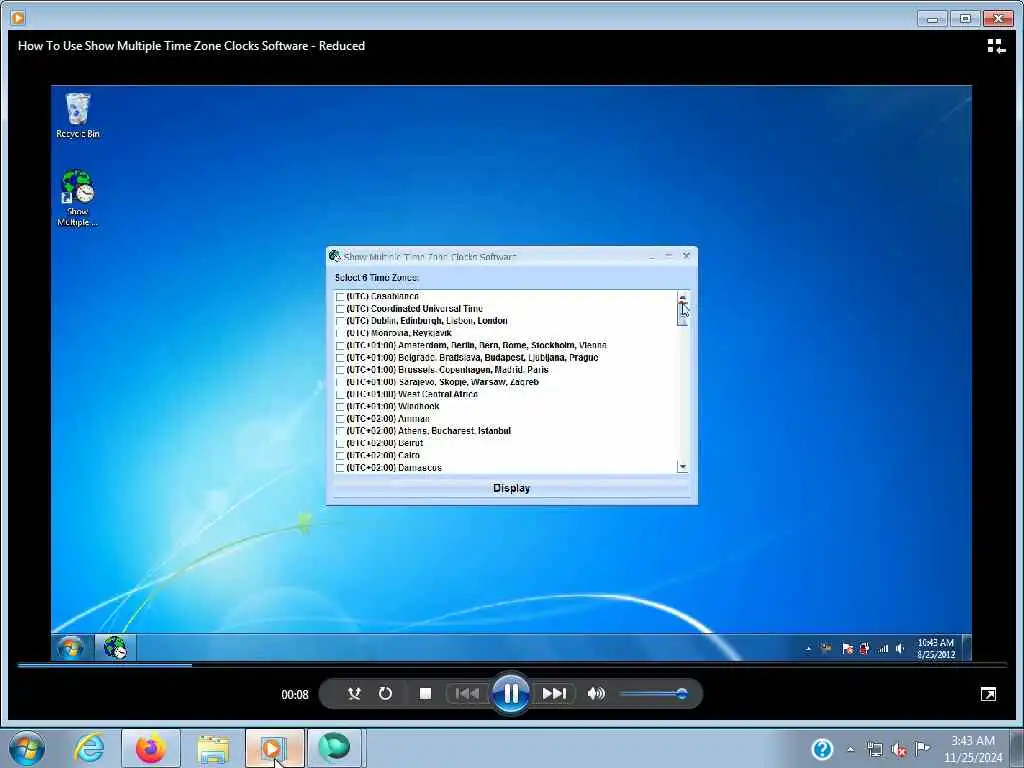The image size is (1024, 768).
Task: Click the time zone list up arrow
Action: (682, 296)
